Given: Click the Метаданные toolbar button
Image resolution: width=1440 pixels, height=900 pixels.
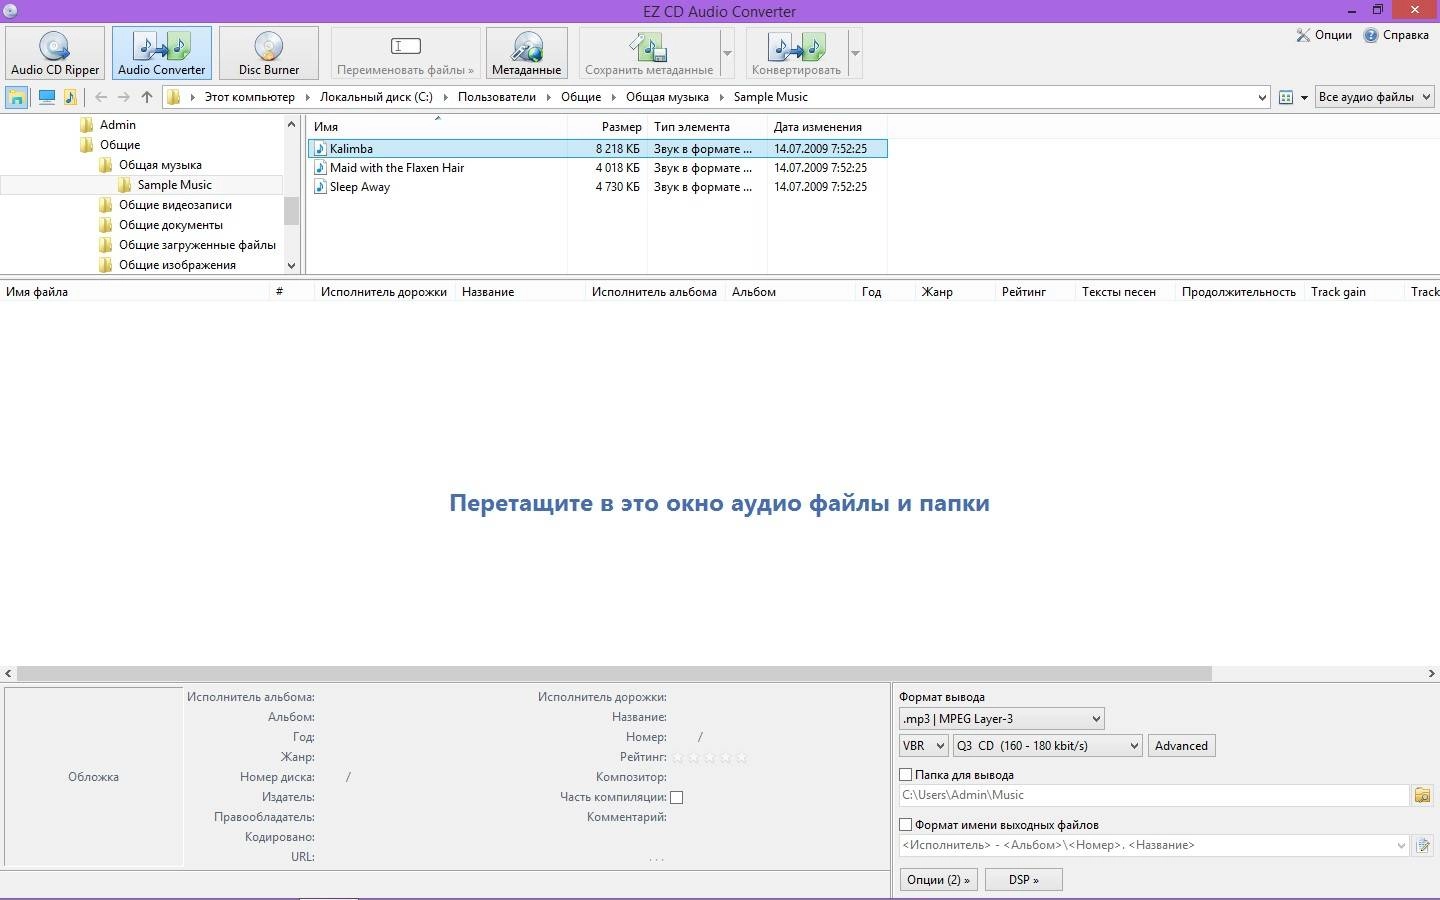Looking at the screenshot, I should (526, 53).
